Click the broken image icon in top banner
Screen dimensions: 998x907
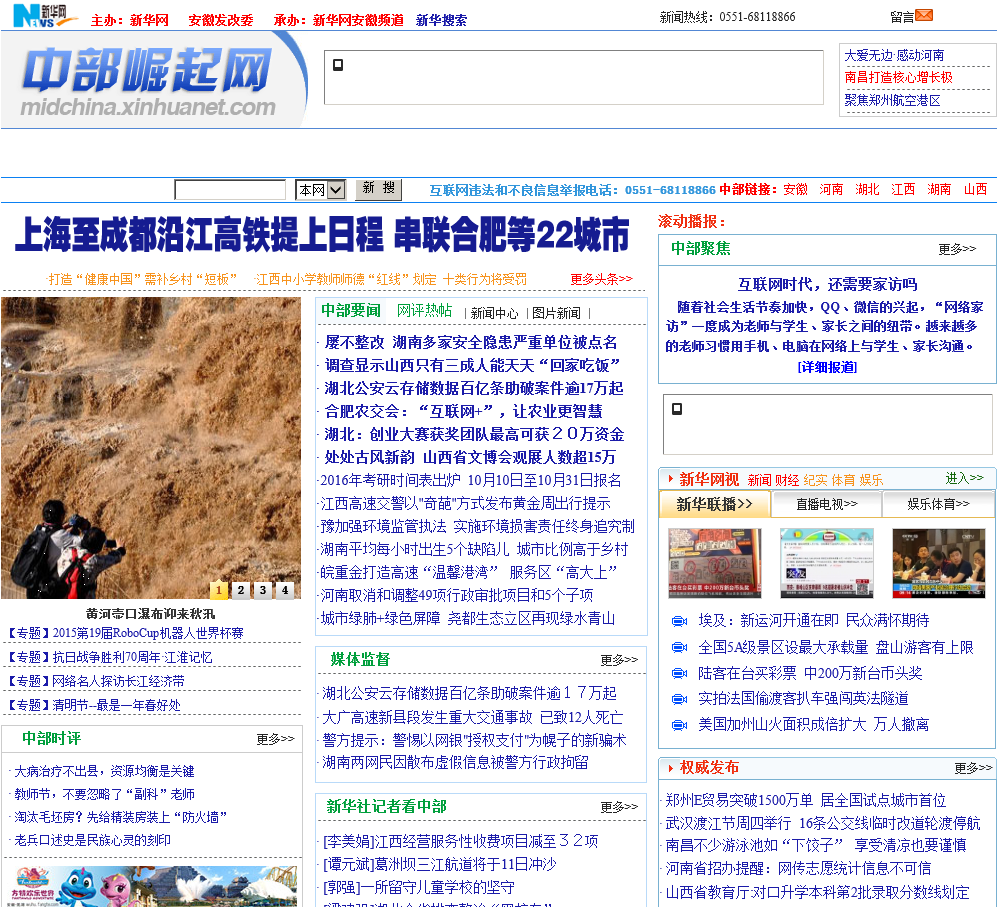click(x=338, y=64)
